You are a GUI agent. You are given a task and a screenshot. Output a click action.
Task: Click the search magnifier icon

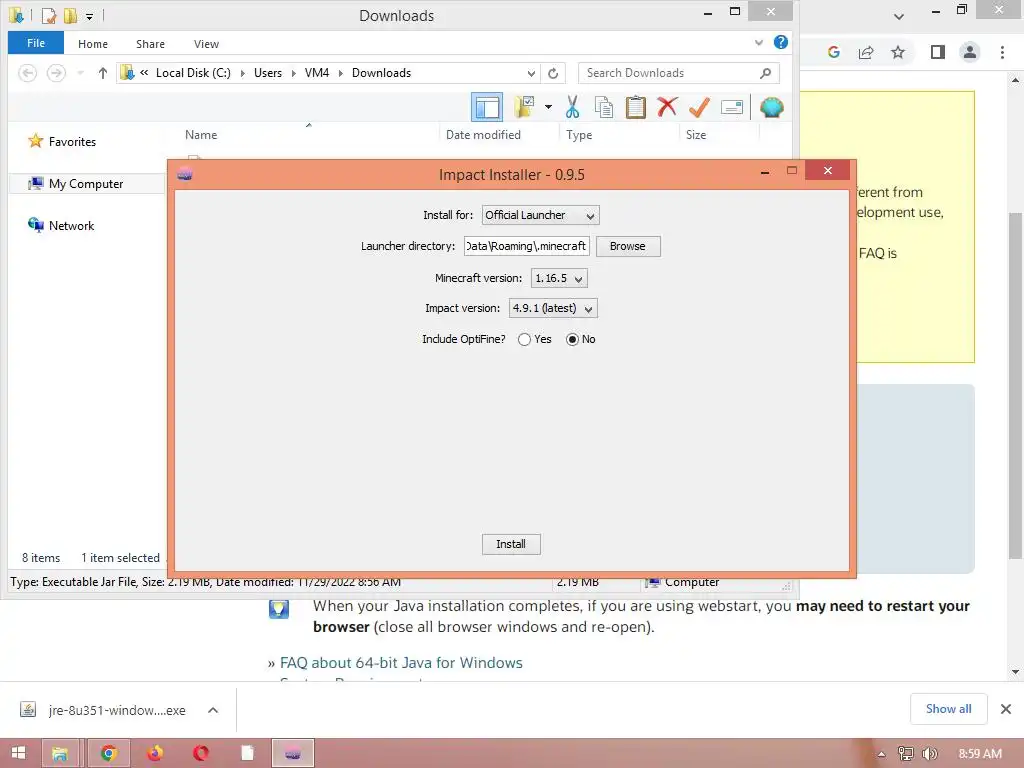765,73
